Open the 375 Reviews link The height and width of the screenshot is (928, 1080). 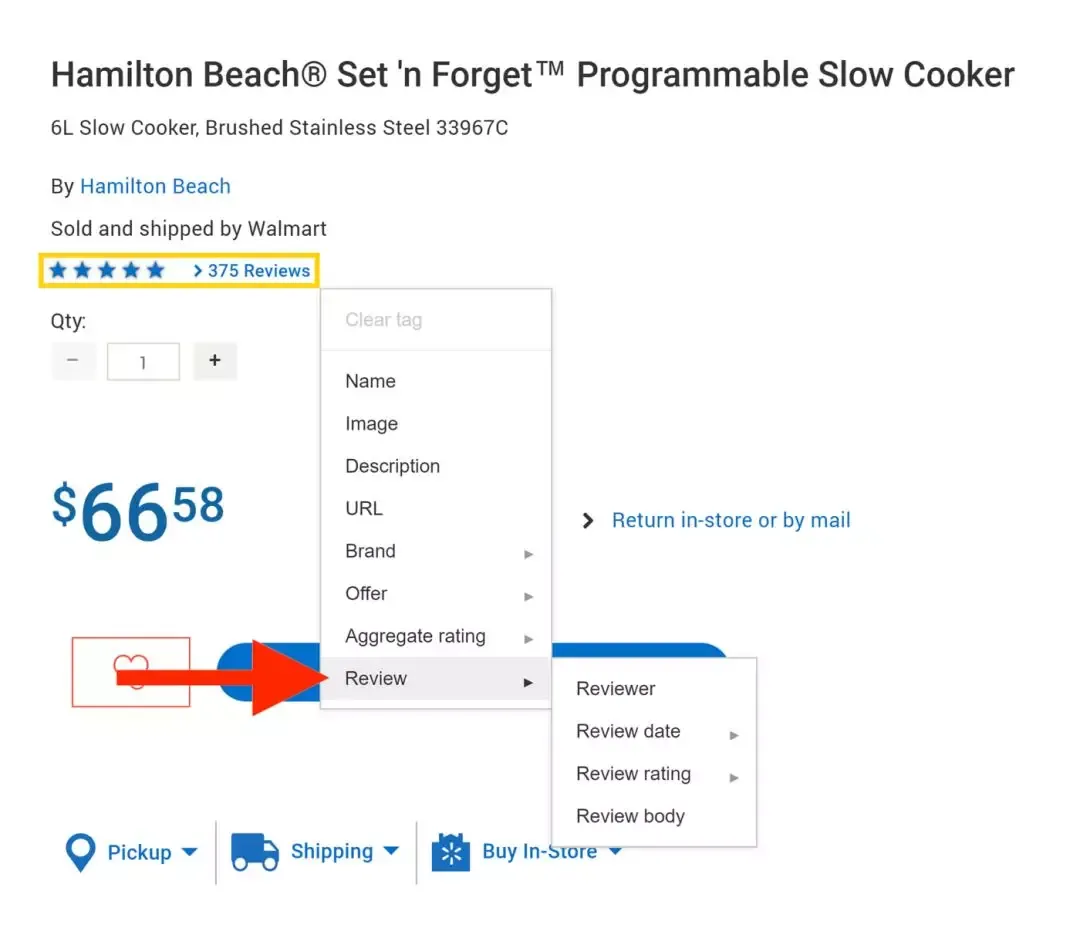tap(258, 270)
